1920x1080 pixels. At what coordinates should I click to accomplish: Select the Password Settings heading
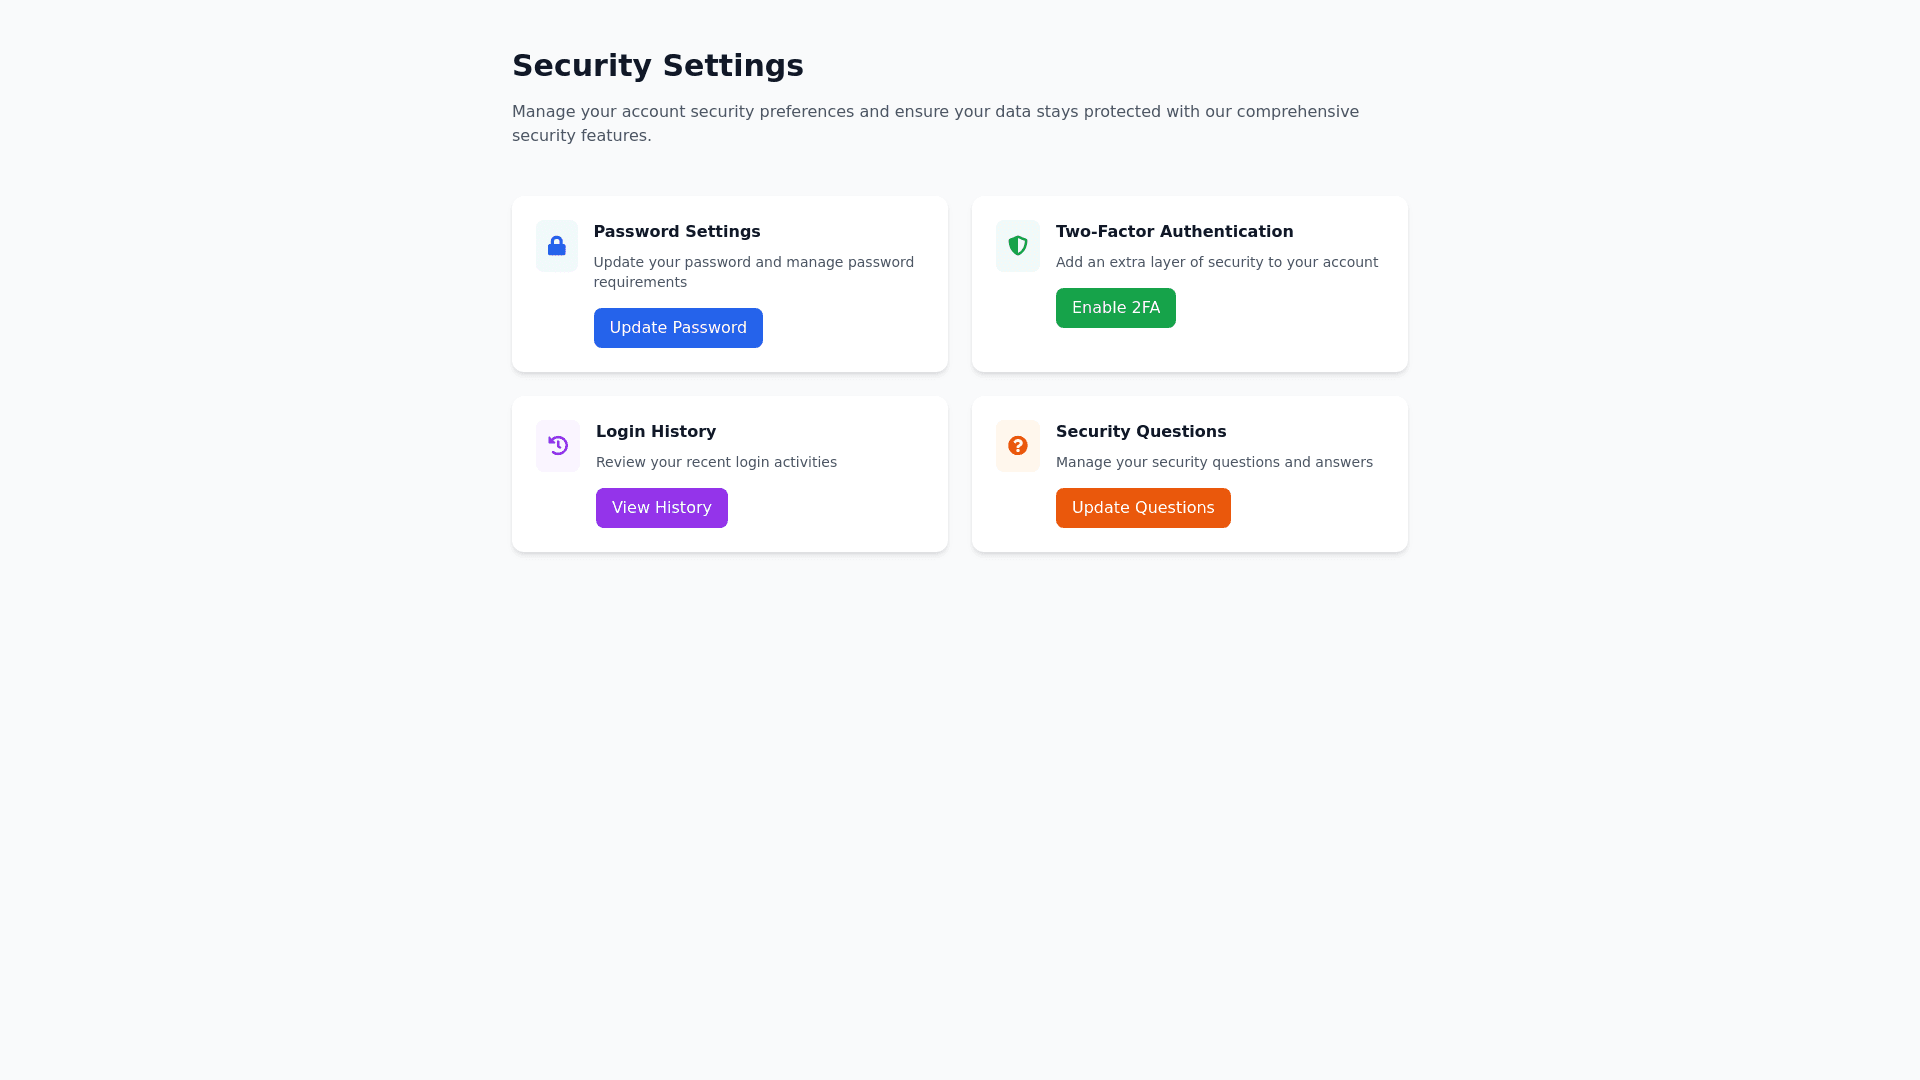point(676,232)
